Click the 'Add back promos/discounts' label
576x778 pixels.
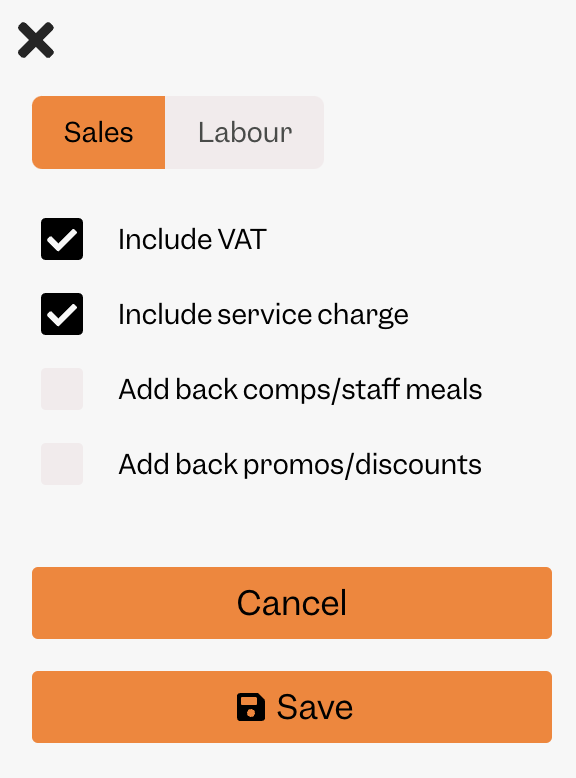coord(300,464)
